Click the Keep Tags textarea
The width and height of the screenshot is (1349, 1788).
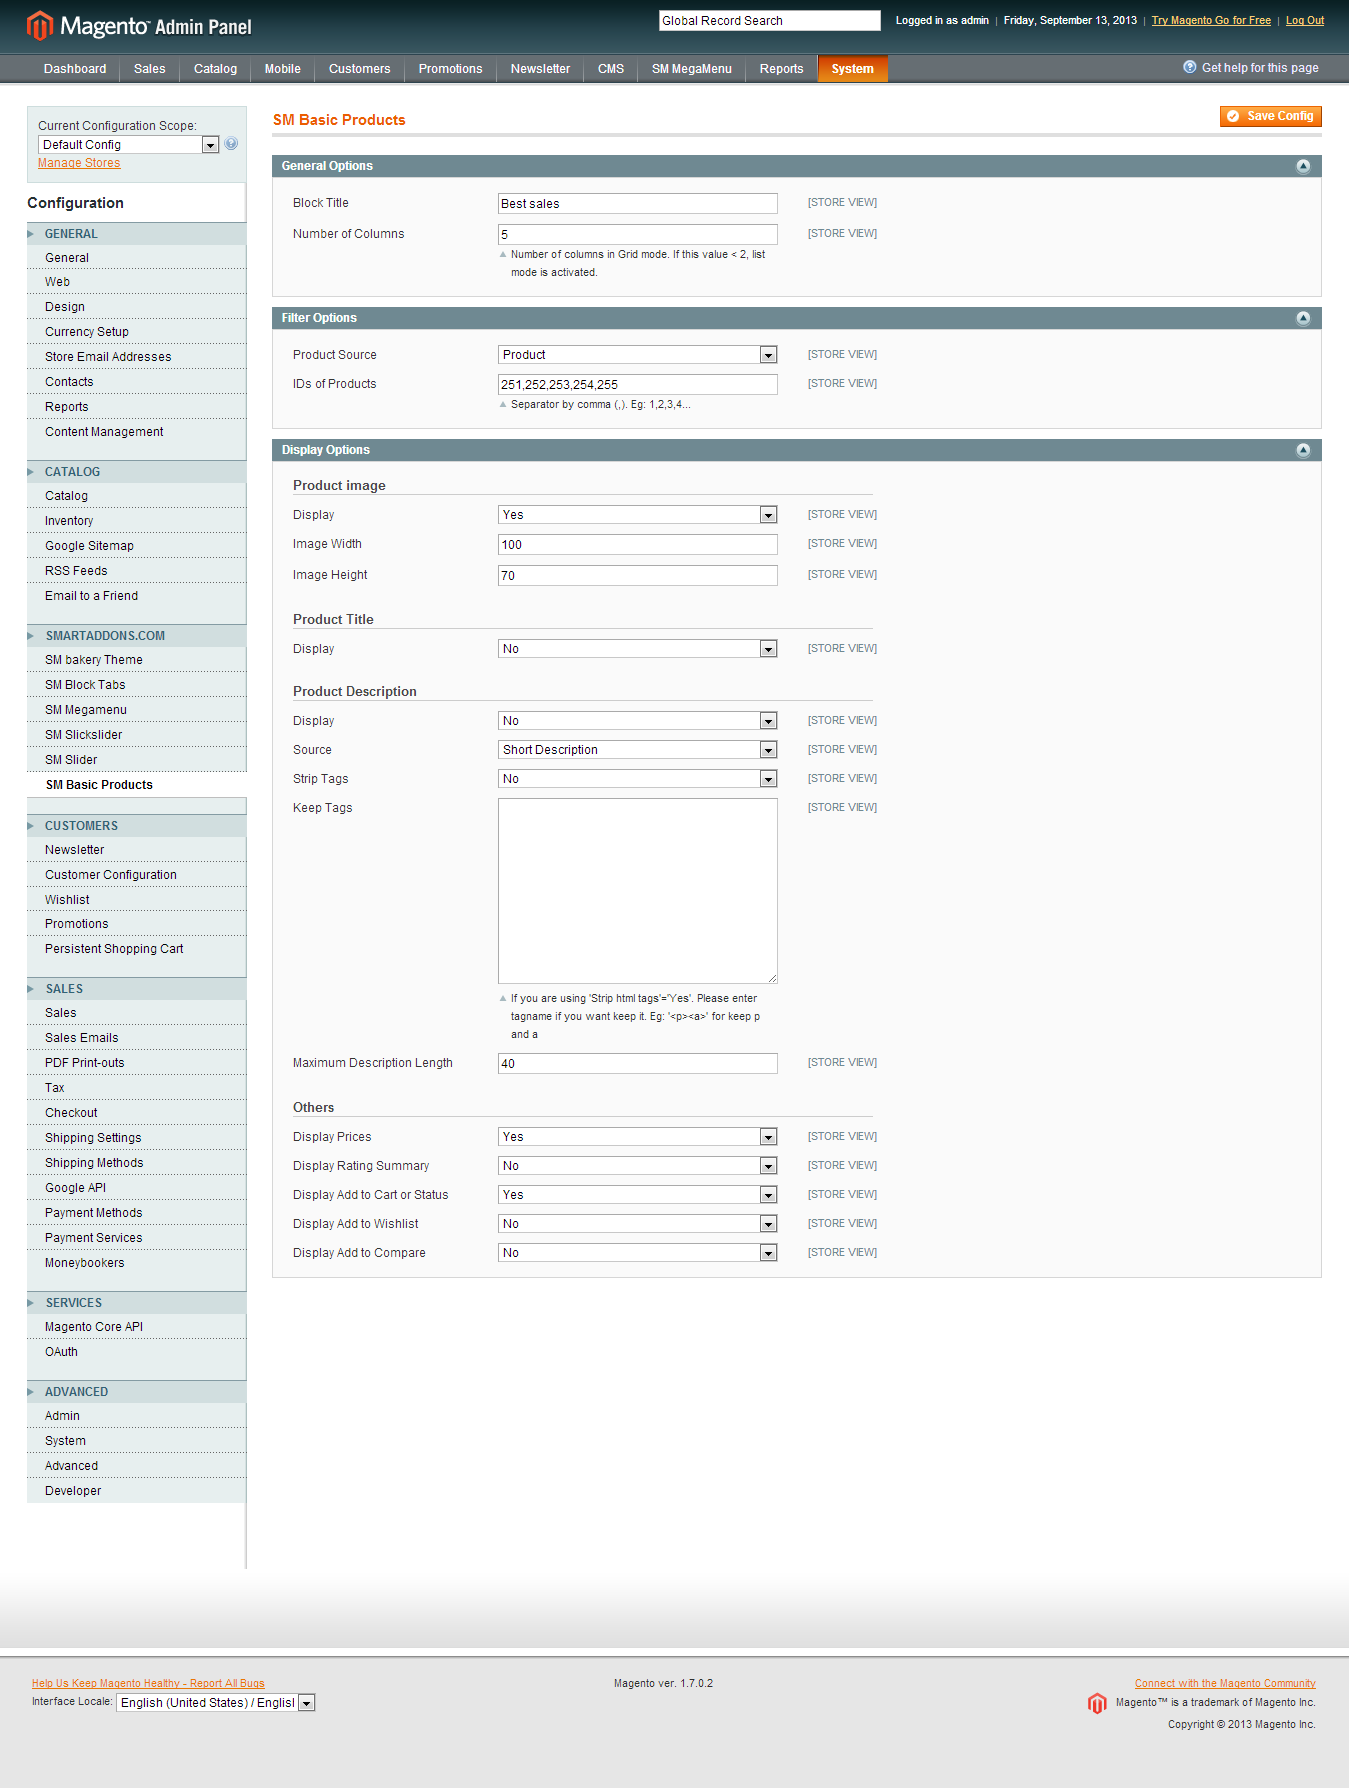(638, 891)
